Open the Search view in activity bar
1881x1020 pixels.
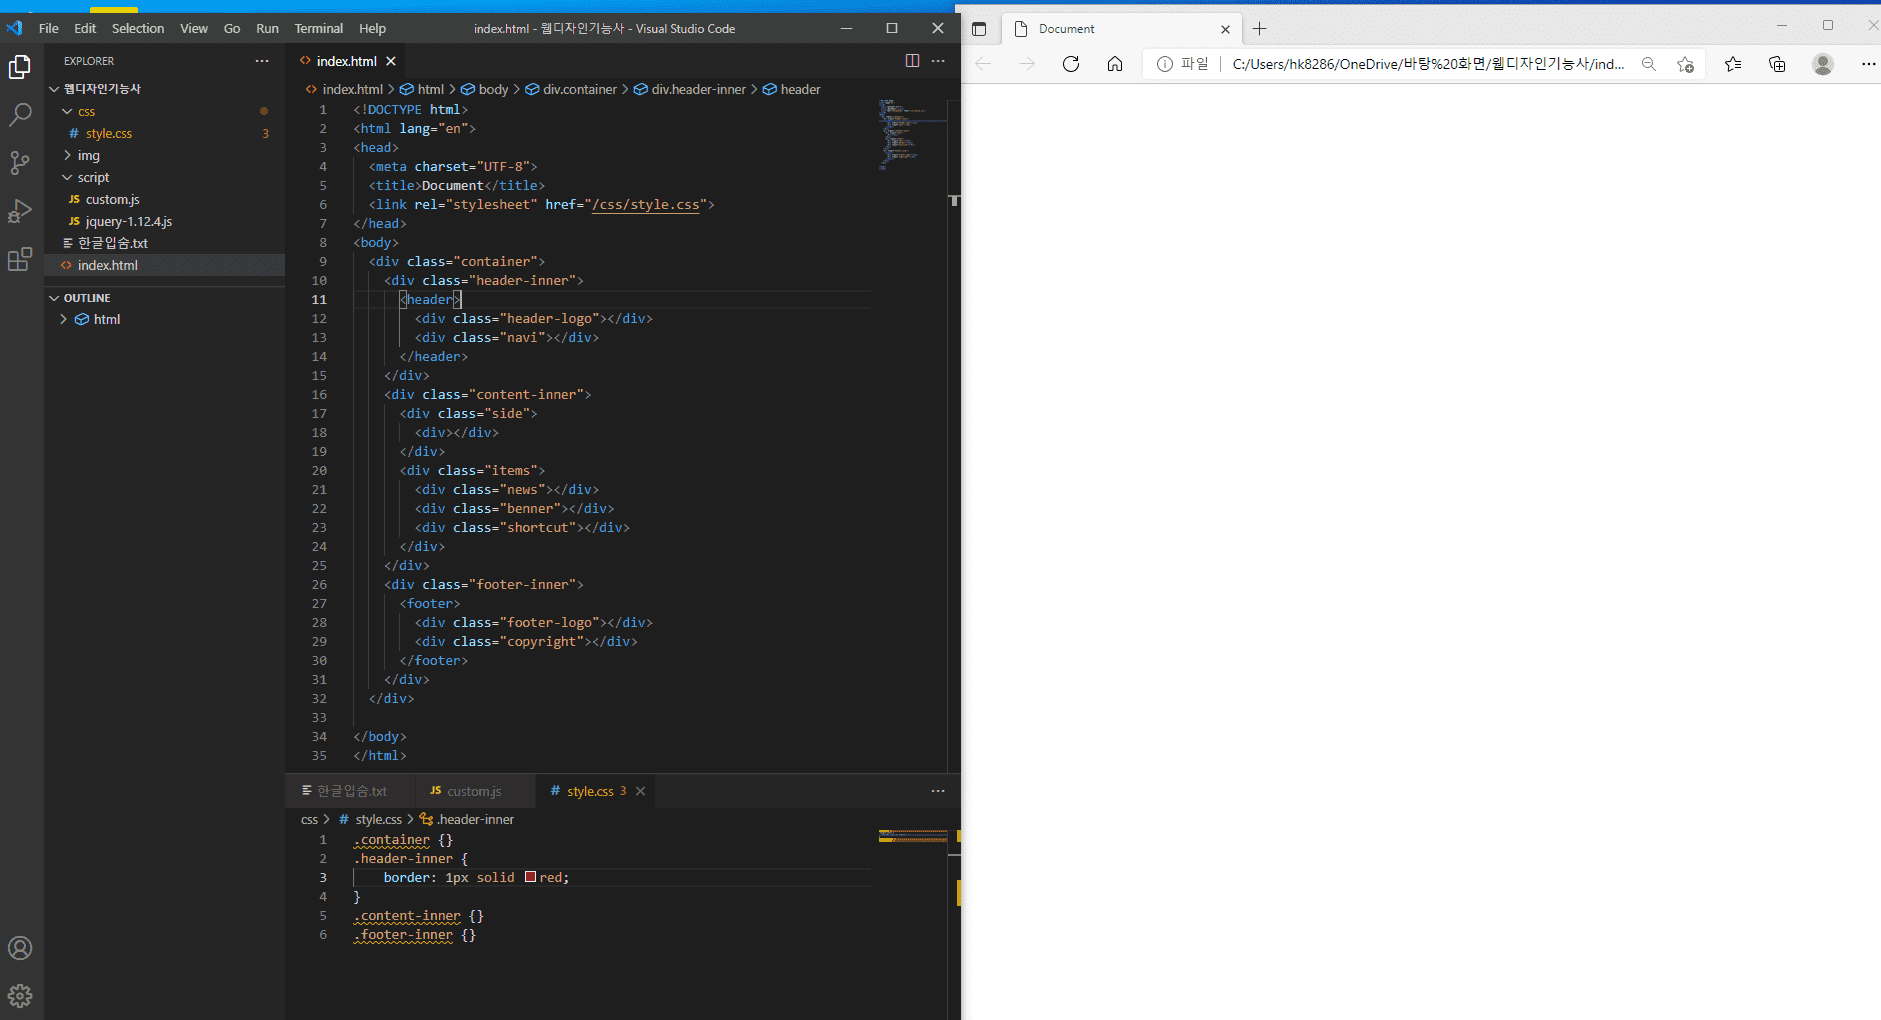[20, 115]
